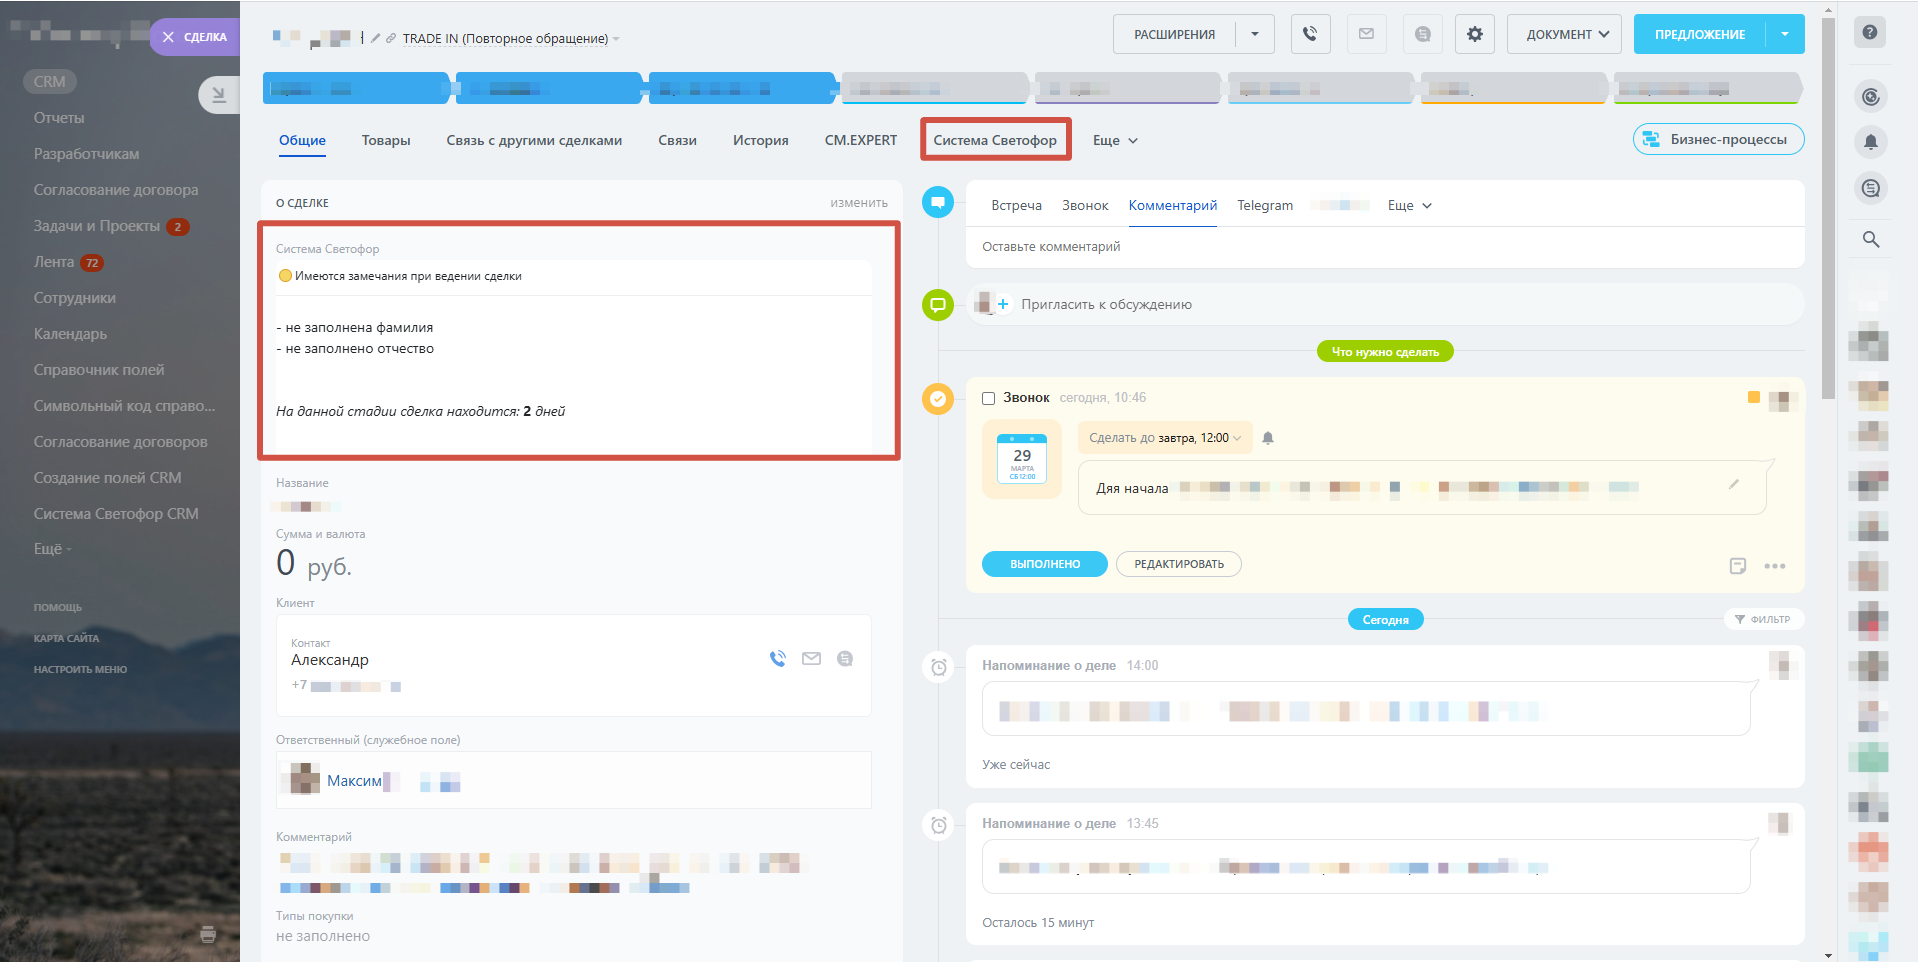Open the phone call icon in the top toolbar
This screenshot has height=962, width=1918.
(1310, 34)
